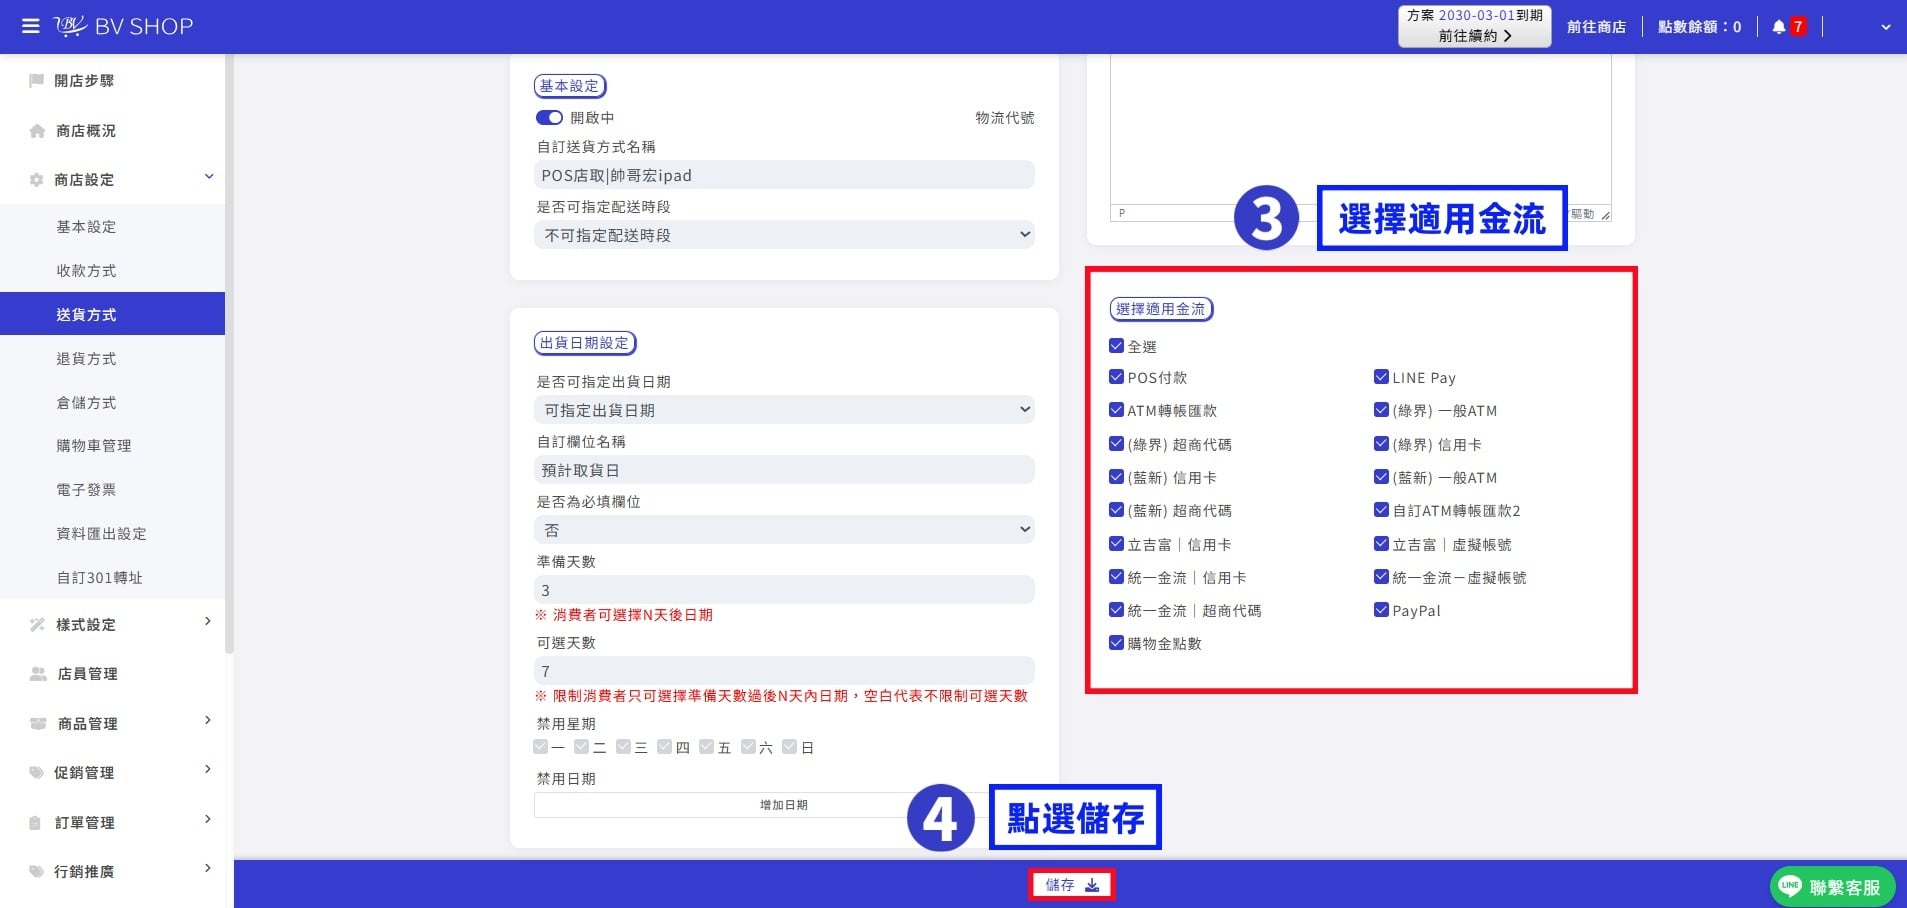Click the 商店概況 home icon
The width and height of the screenshot is (1907, 908).
pos(37,131)
